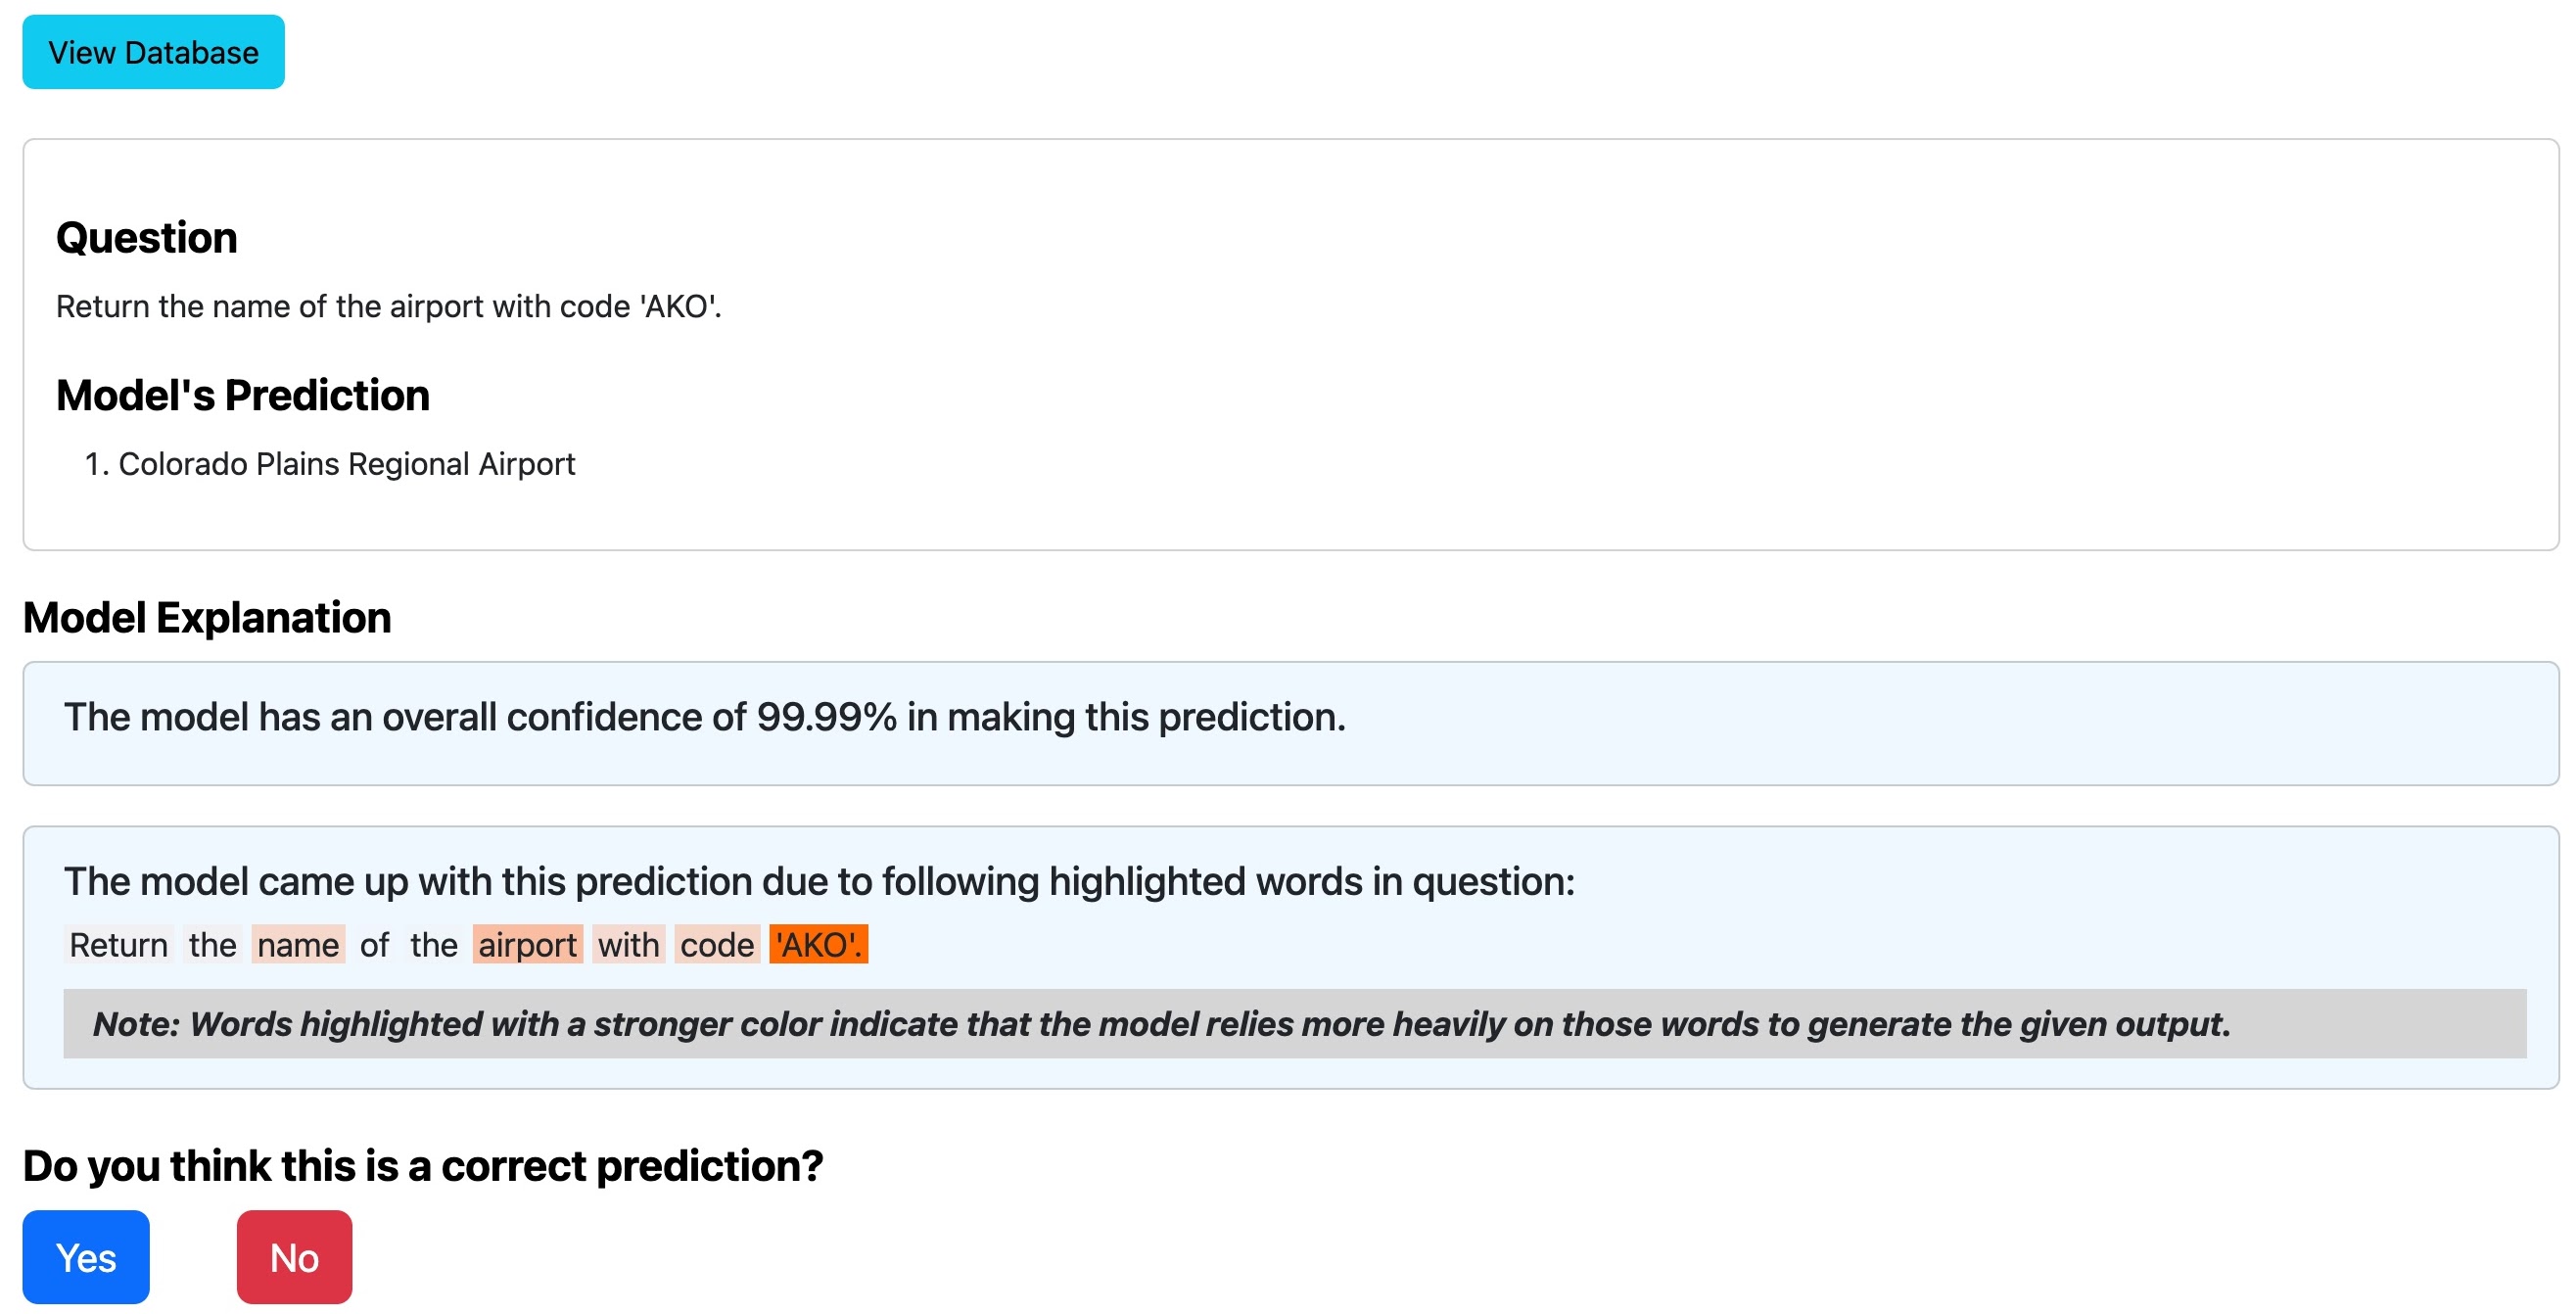The height and width of the screenshot is (1314, 2576).
Task: Select the highlighted word "with"
Action: coord(628,944)
